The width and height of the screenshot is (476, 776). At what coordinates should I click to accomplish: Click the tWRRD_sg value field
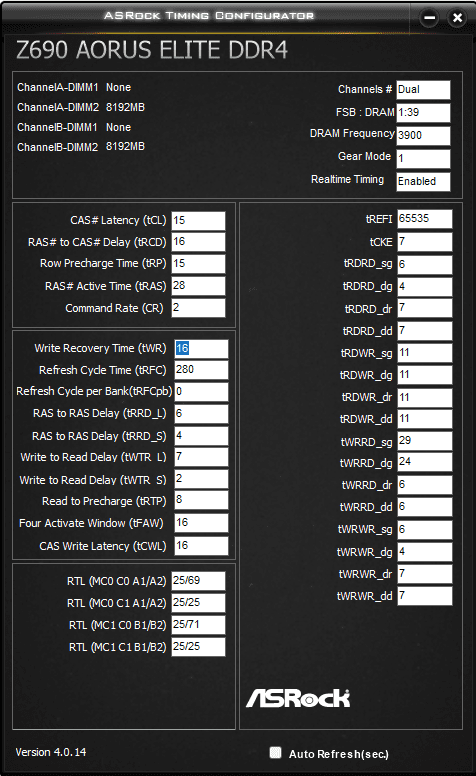click(425, 441)
